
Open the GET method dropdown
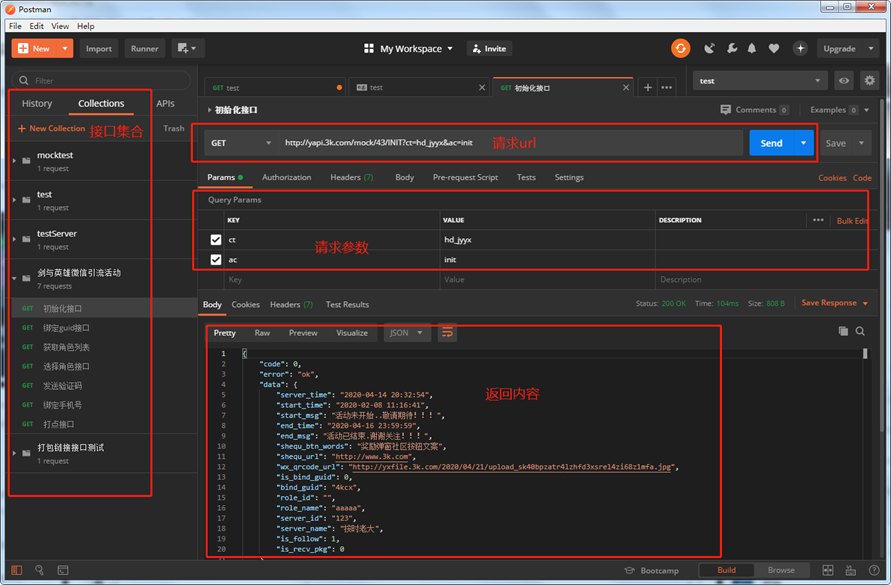pos(241,143)
